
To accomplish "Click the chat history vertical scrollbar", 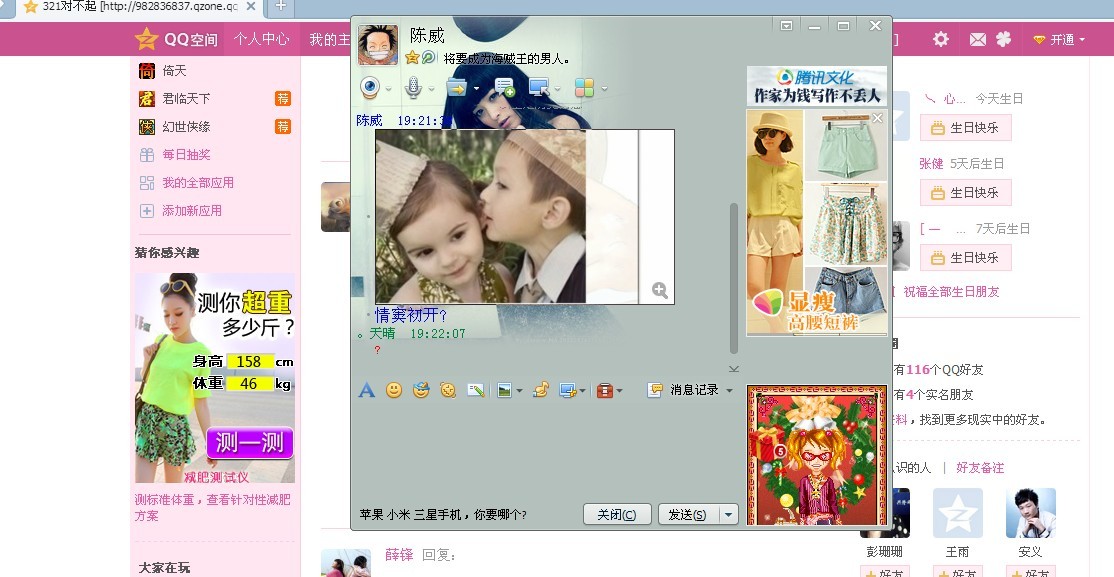I will pyautogui.click(x=734, y=278).
